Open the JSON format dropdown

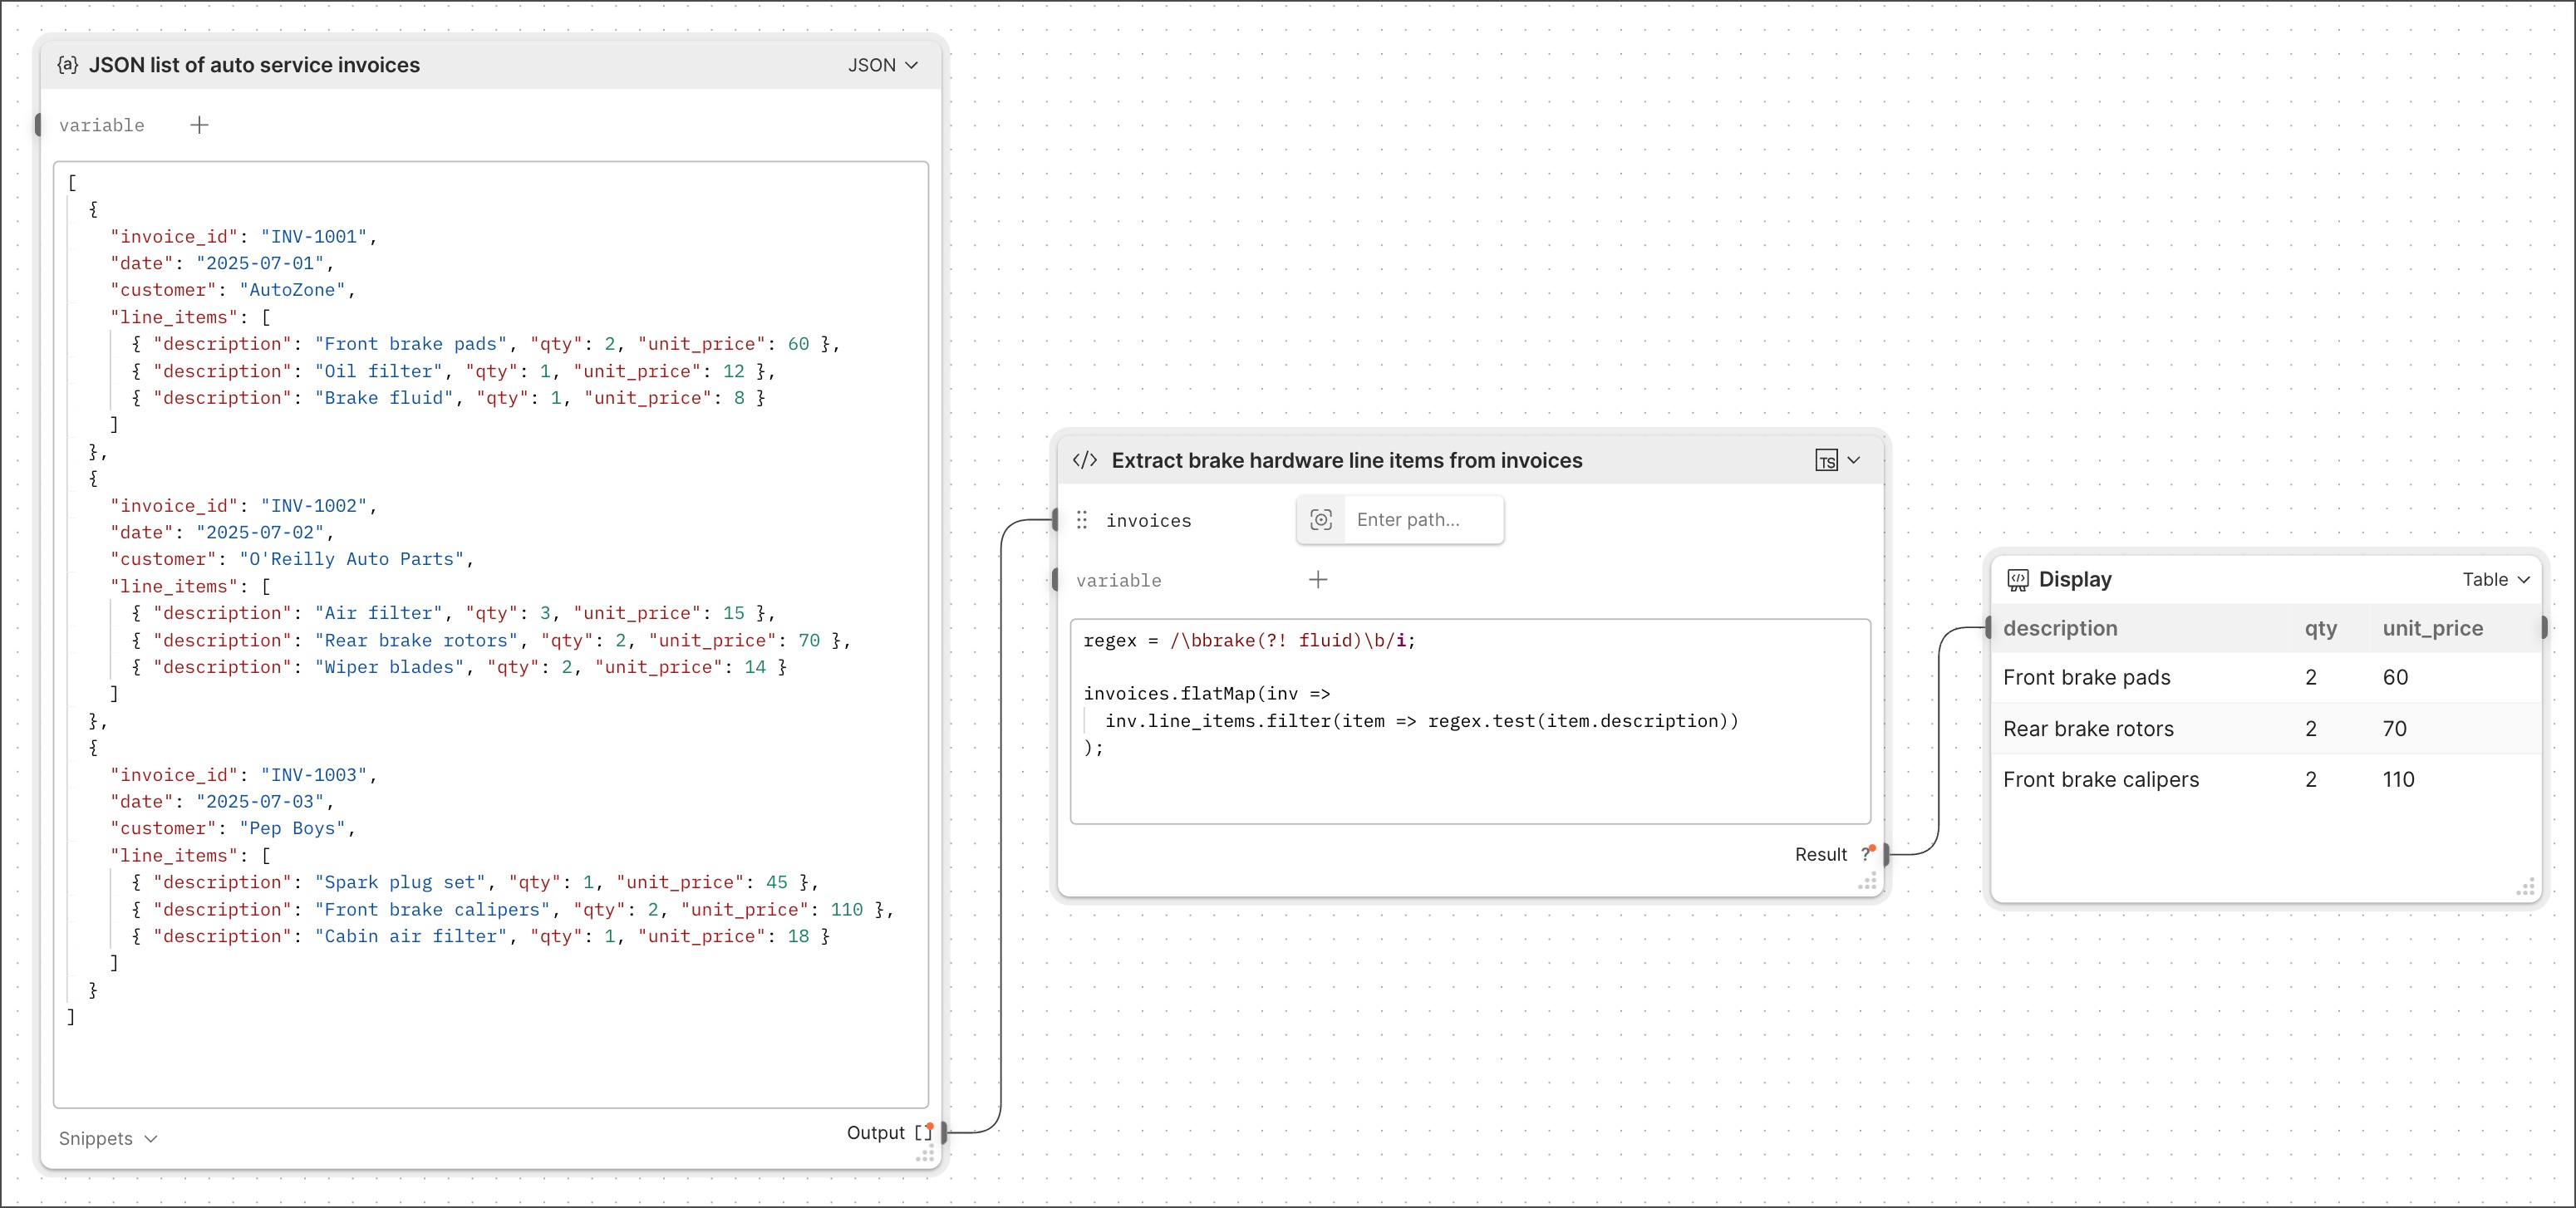coord(883,65)
